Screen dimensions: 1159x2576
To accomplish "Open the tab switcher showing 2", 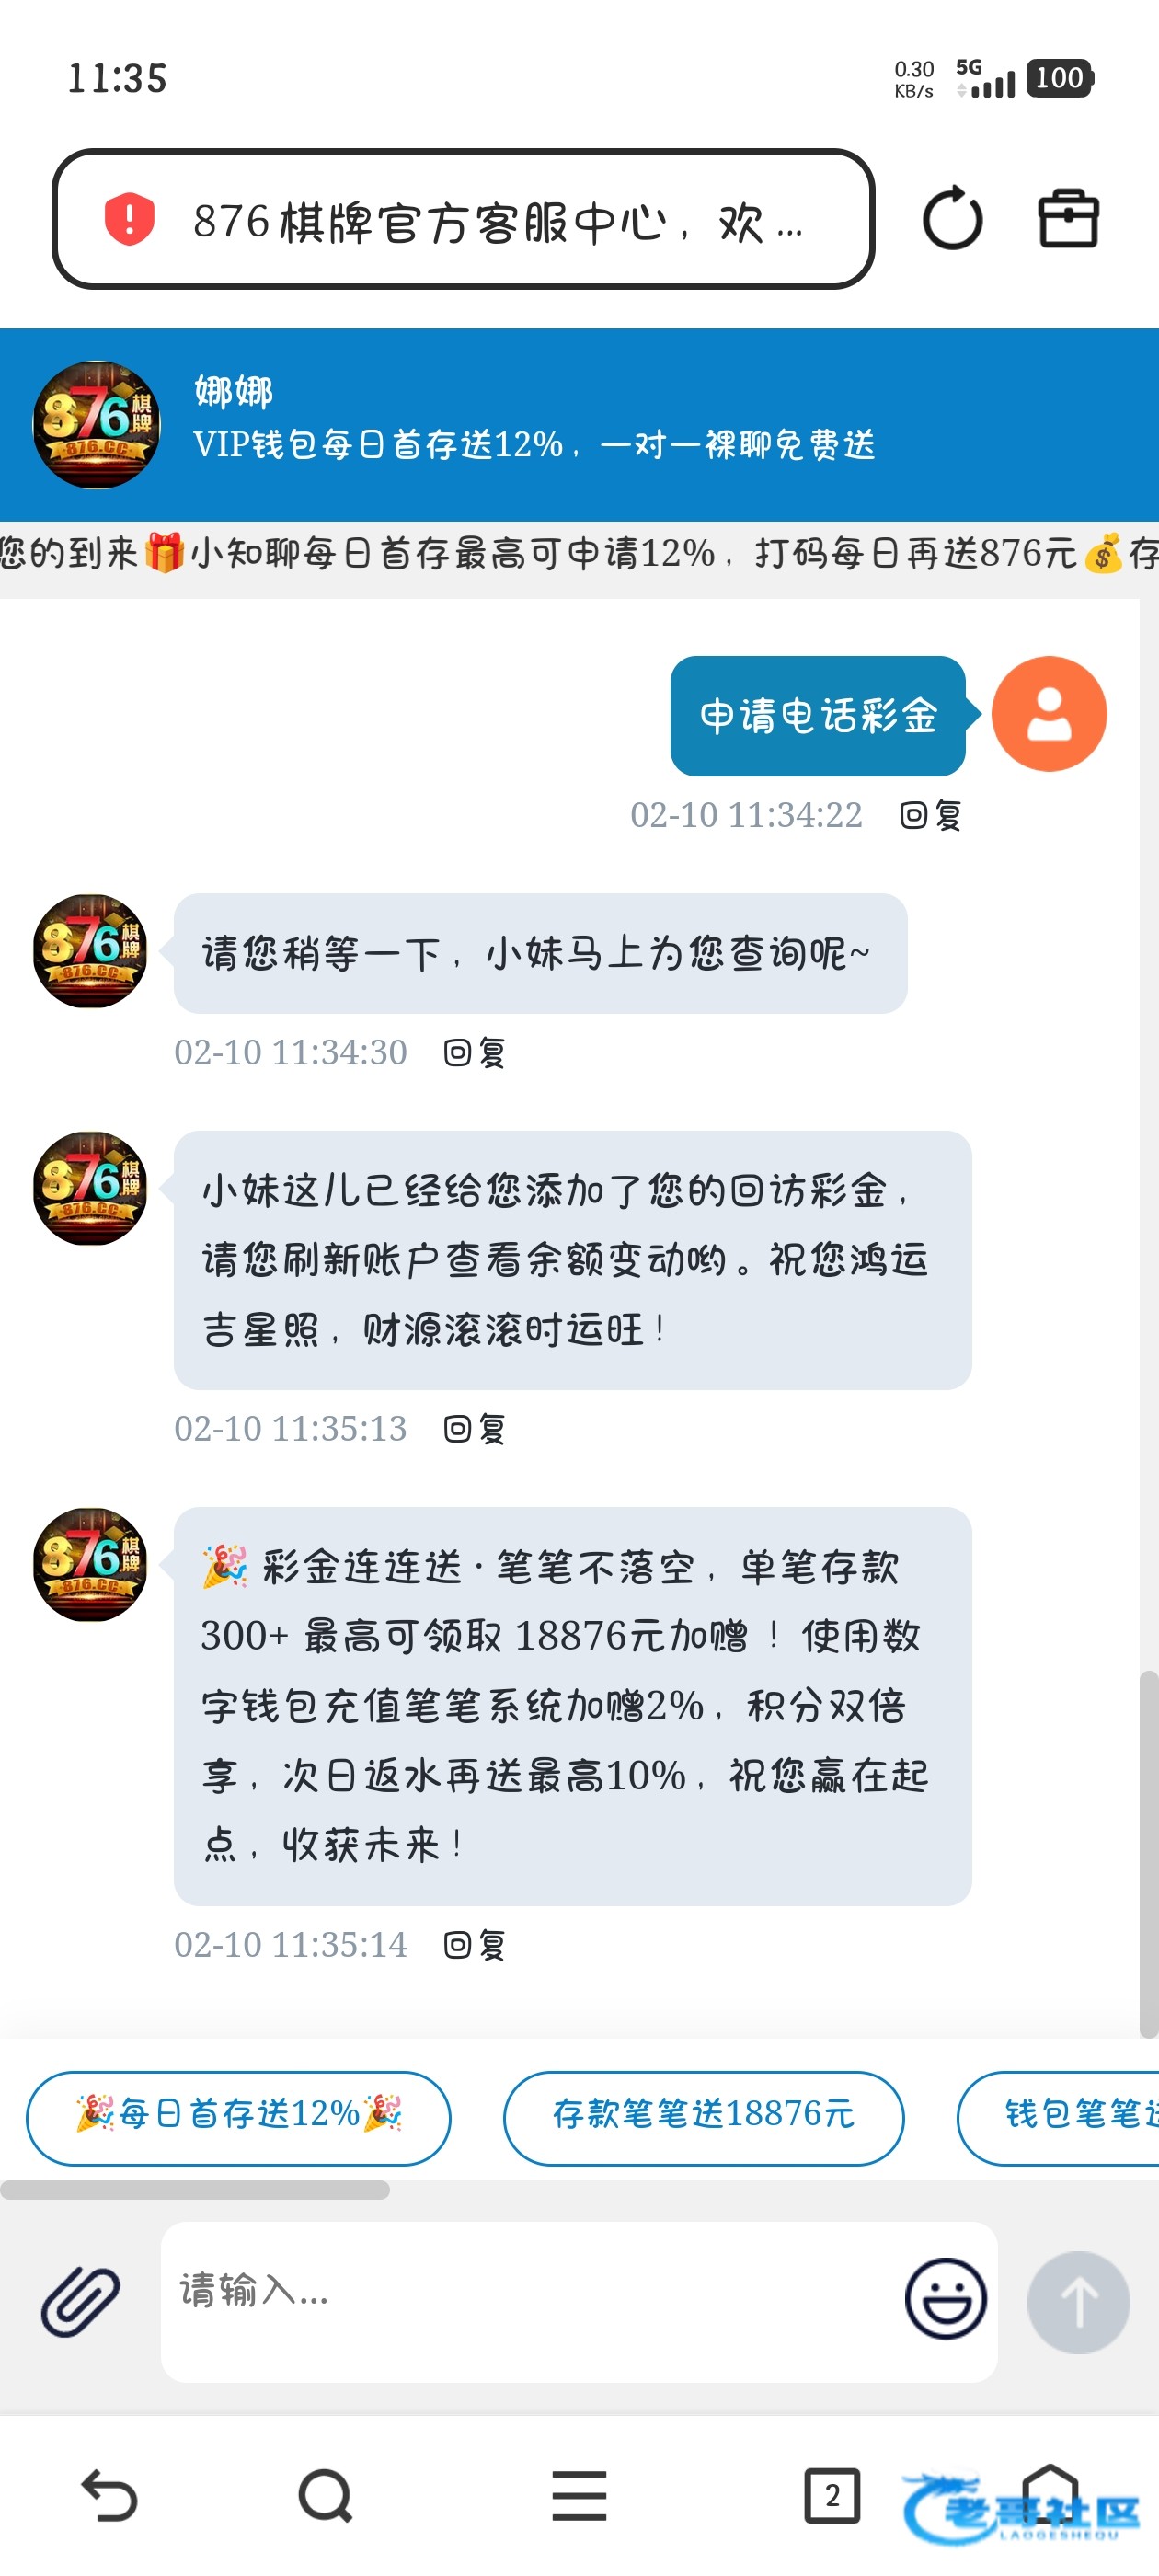I will [832, 2496].
